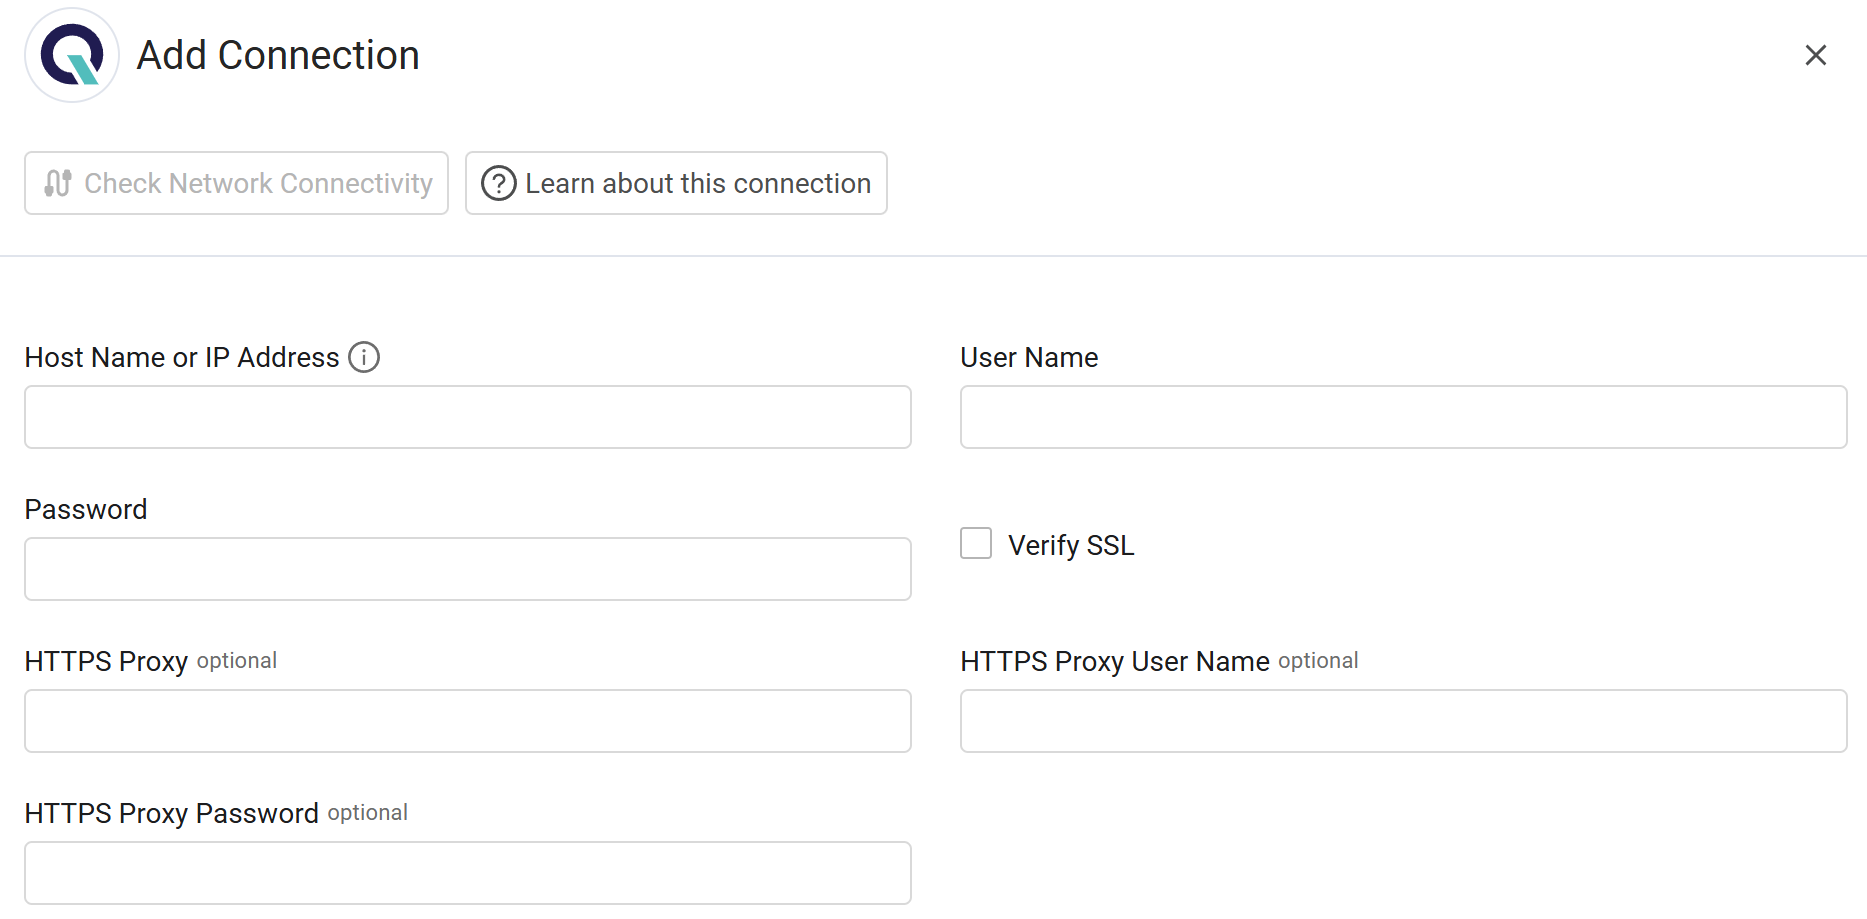Image resolution: width=1867 pixels, height=919 pixels.
Task: Click the info icon beside Host Name
Action: tap(364, 357)
